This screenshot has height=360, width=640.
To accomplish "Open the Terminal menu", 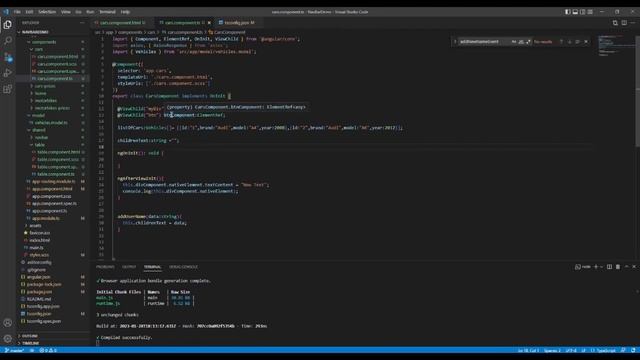I will point(107,12).
